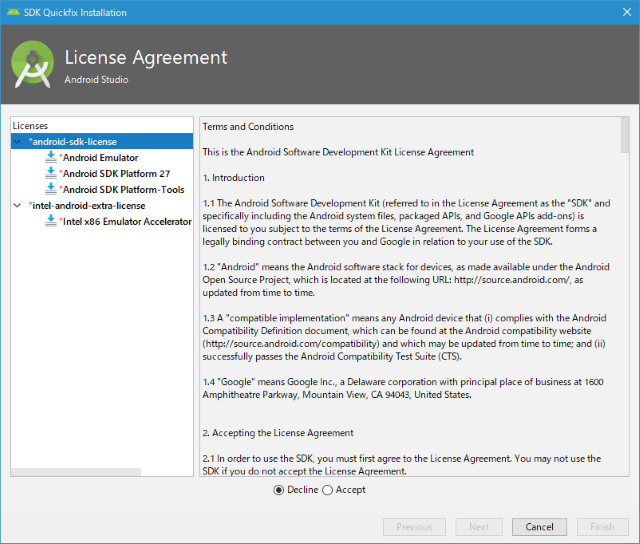This screenshot has height=544, width=640.
Task: Select intel-android-extra-license entry
Action: (87, 206)
